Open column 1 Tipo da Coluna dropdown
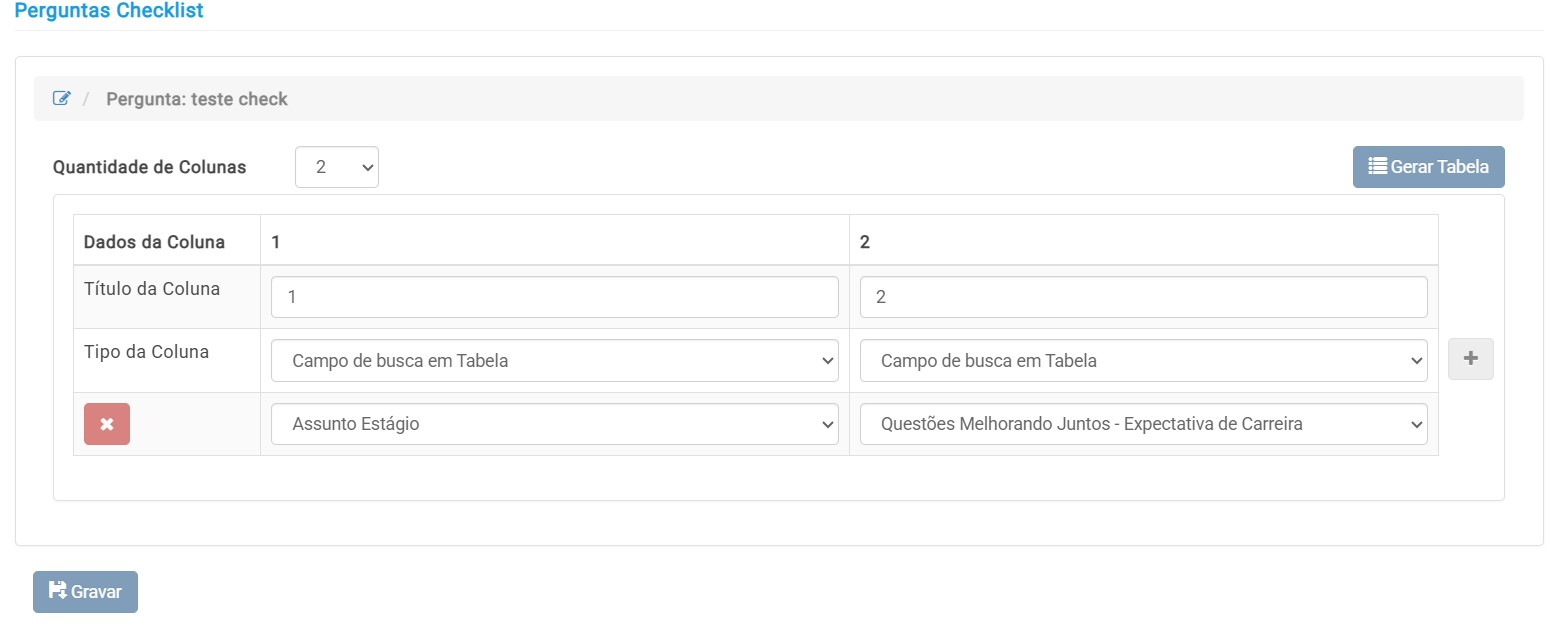The width and height of the screenshot is (1556, 628). [x=555, y=361]
